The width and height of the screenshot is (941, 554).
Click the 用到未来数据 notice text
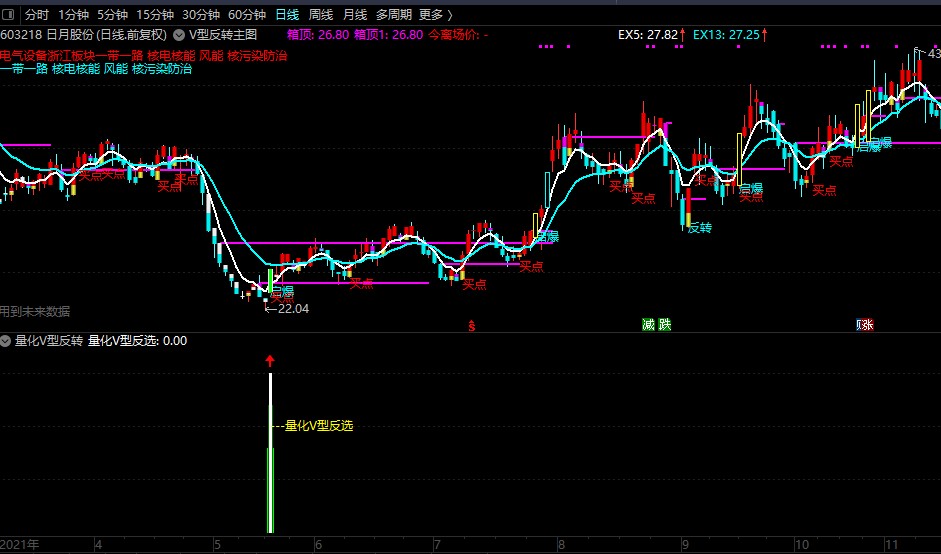point(35,311)
